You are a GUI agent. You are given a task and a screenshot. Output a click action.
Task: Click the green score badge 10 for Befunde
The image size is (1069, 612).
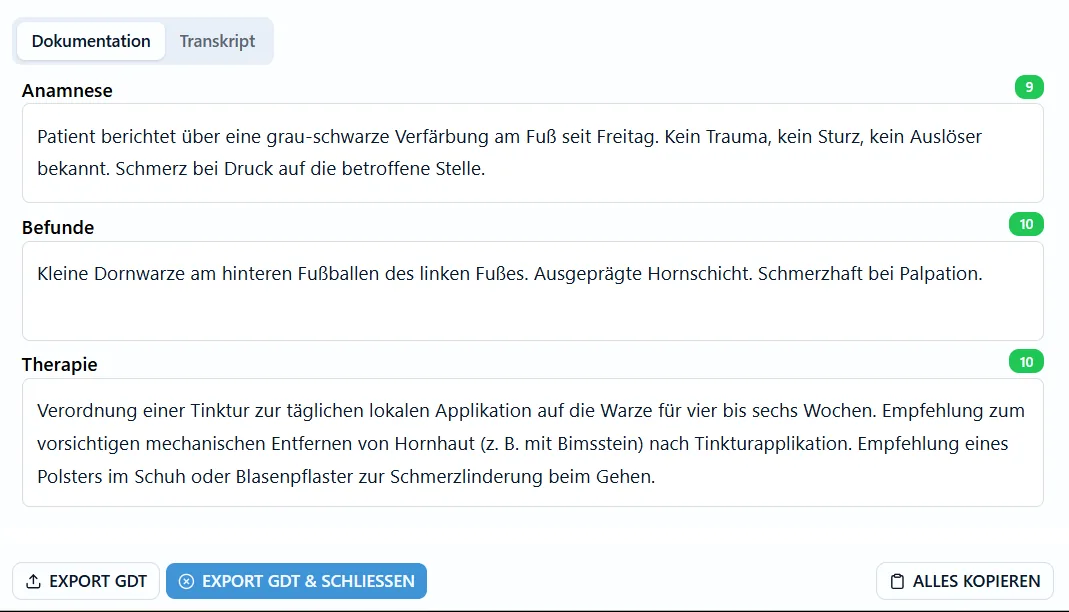[x=1026, y=224]
